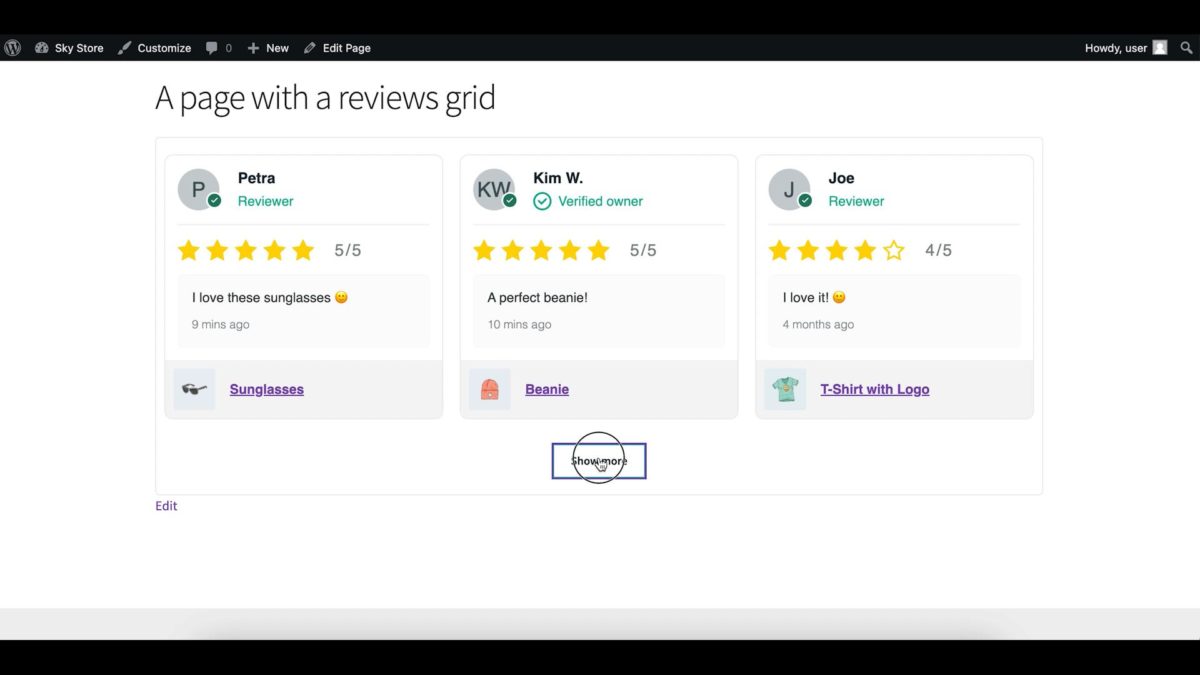Click Joe's circular avatar initial

[x=787, y=189]
